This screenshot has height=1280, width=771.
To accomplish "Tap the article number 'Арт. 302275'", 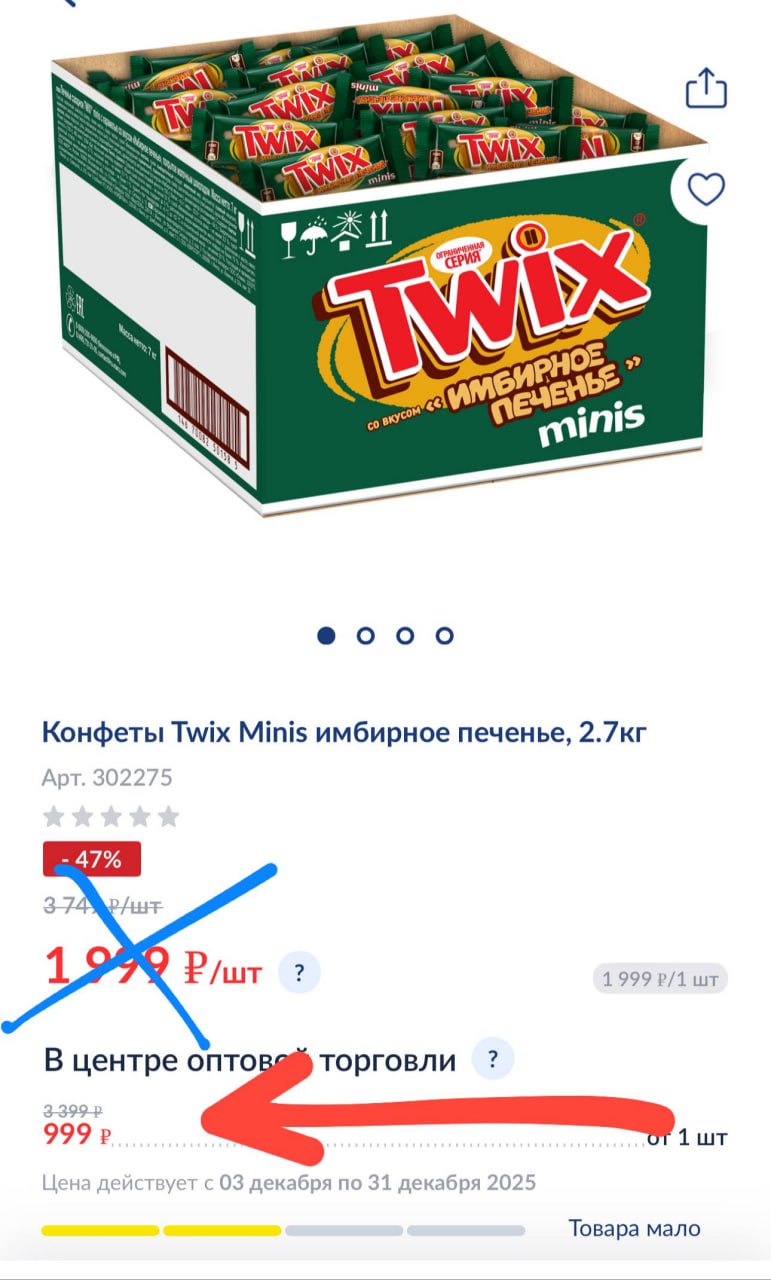I will [x=107, y=777].
